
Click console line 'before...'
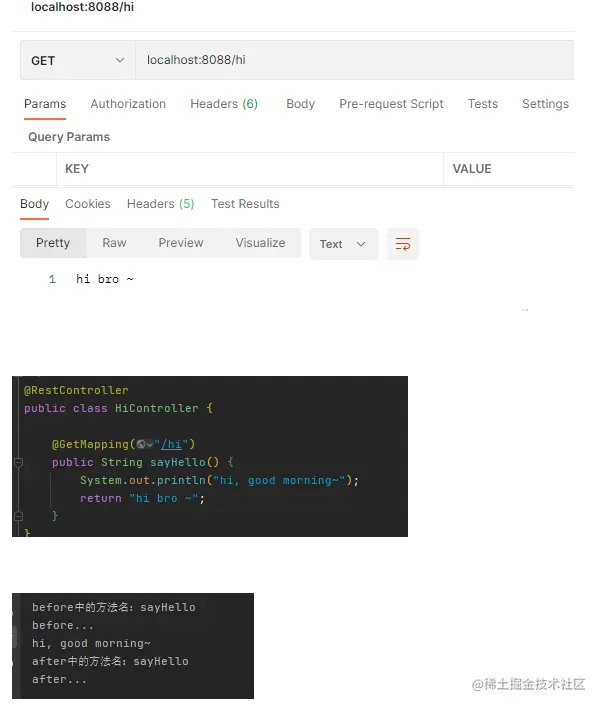click(x=62, y=625)
